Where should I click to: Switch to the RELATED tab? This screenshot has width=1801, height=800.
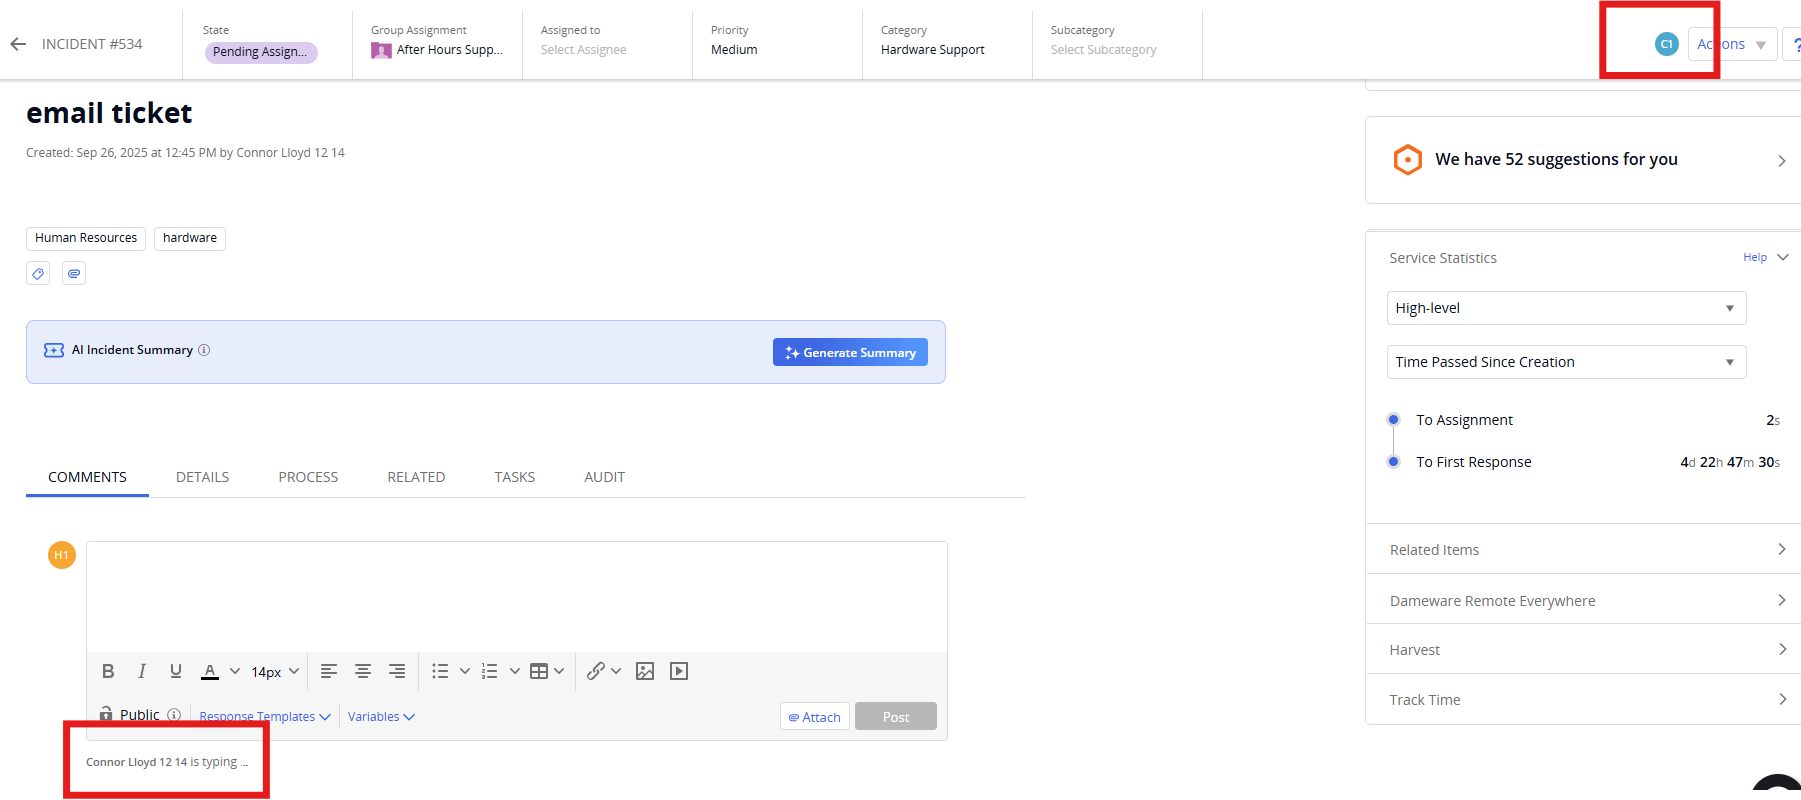click(x=416, y=477)
